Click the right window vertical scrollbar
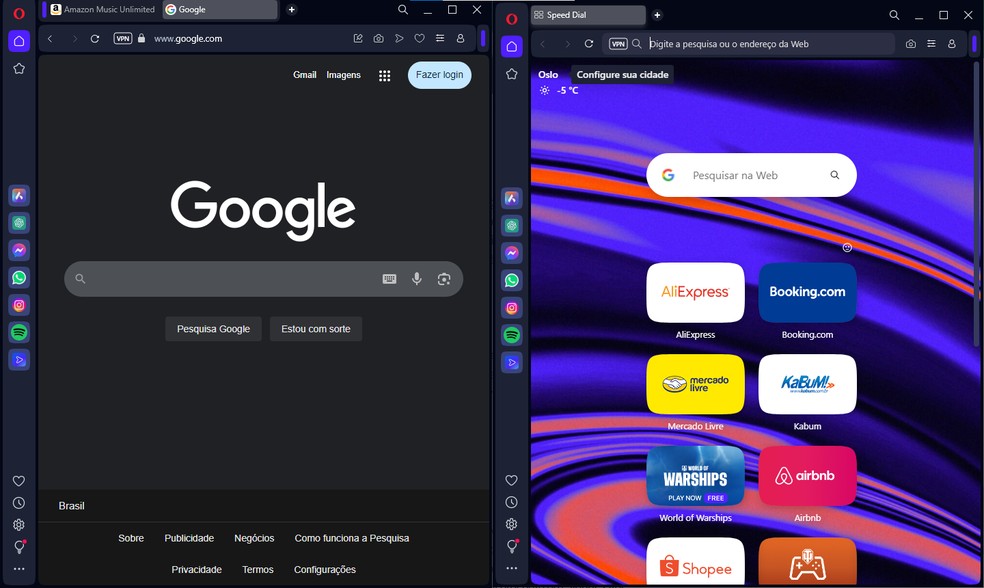The width and height of the screenshot is (984, 588). tap(976, 204)
